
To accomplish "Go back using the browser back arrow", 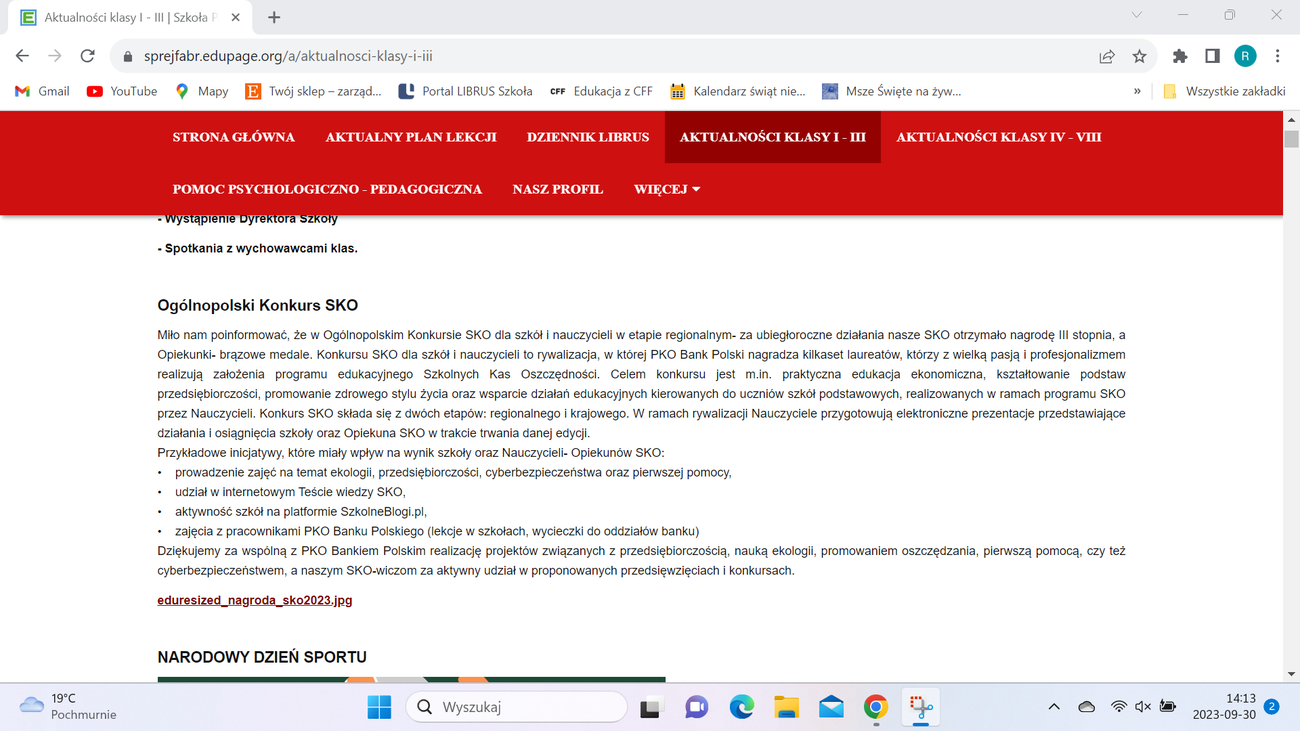I will pos(22,56).
